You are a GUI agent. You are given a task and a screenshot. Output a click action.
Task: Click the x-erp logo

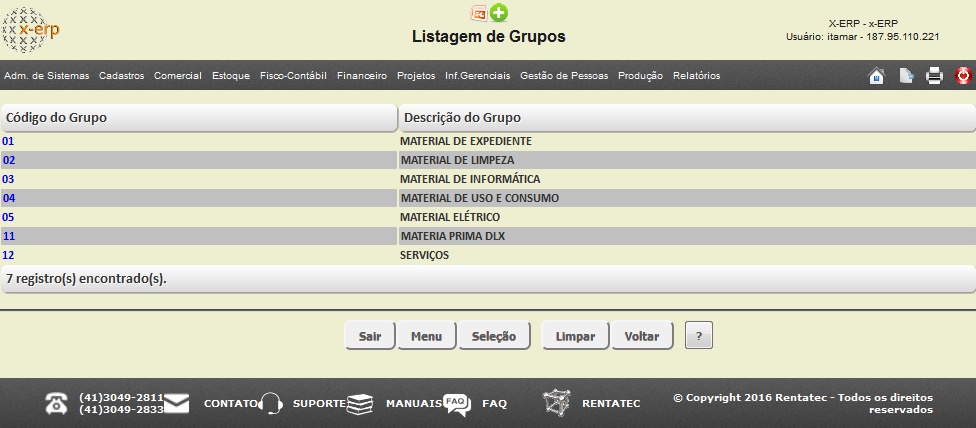pyautogui.click(x=31, y=29)
